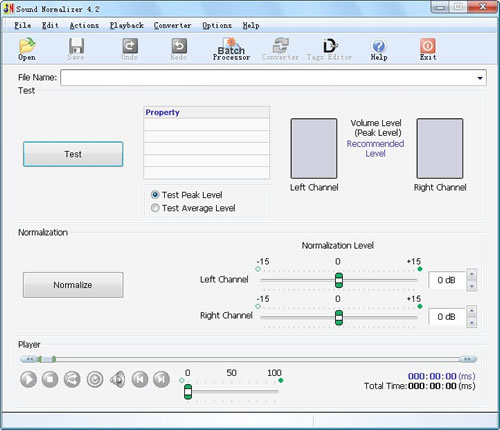Click the Normalize button
Viewport: 500px width, 430px height.
[73, 285]
